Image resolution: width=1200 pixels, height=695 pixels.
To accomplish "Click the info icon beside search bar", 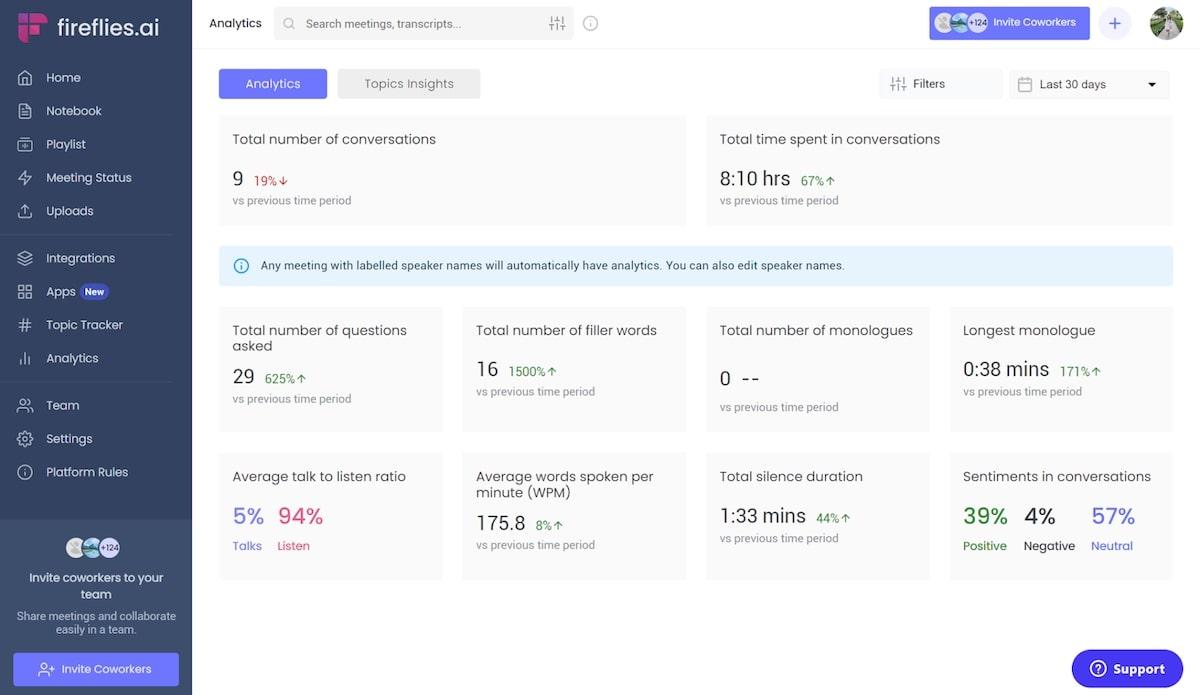I will (x=590, y=23).
